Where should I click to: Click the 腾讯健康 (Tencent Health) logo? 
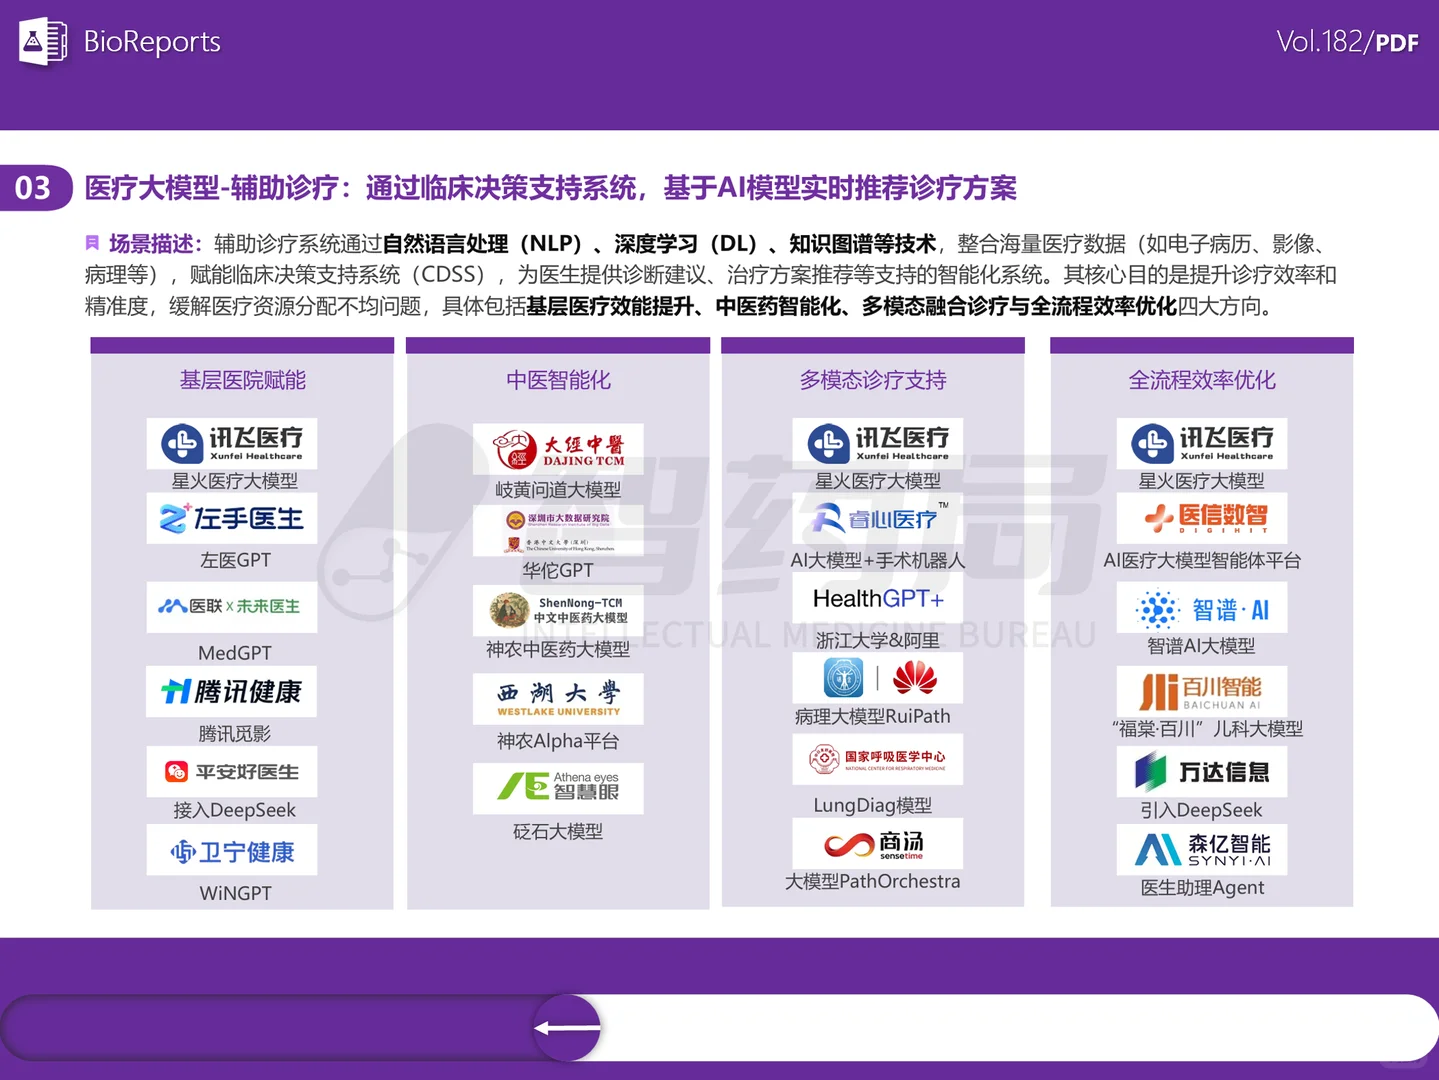click(231, 691)
